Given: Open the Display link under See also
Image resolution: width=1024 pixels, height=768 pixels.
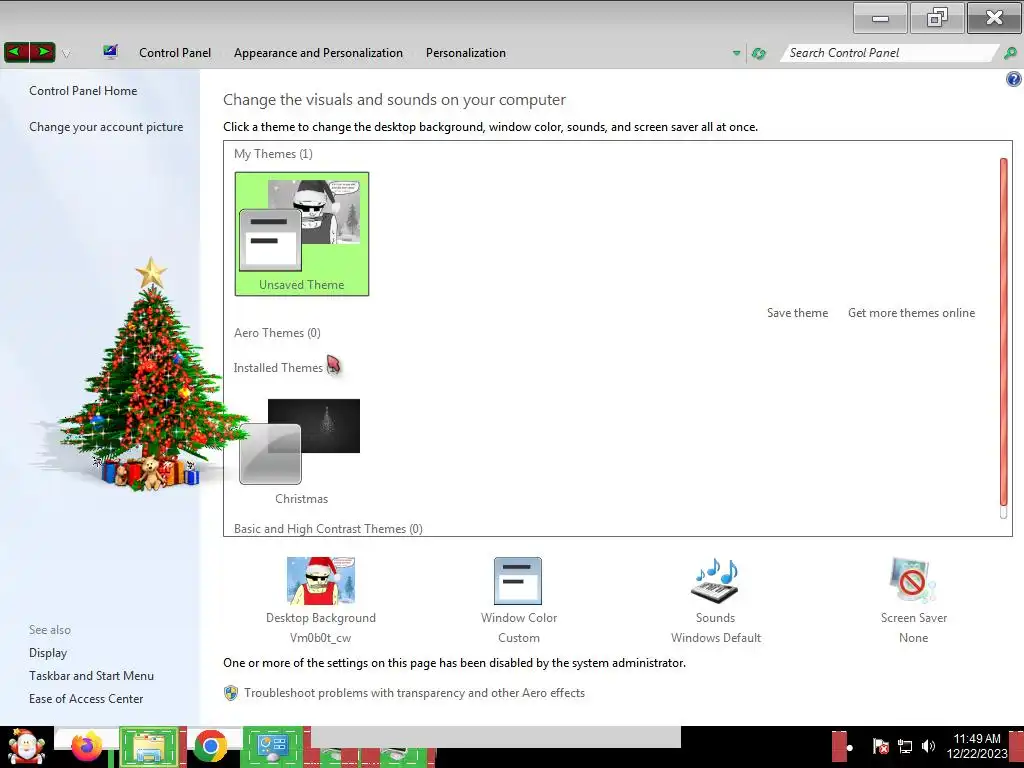Looking at the screenshot, I should [x=48, y=653].
